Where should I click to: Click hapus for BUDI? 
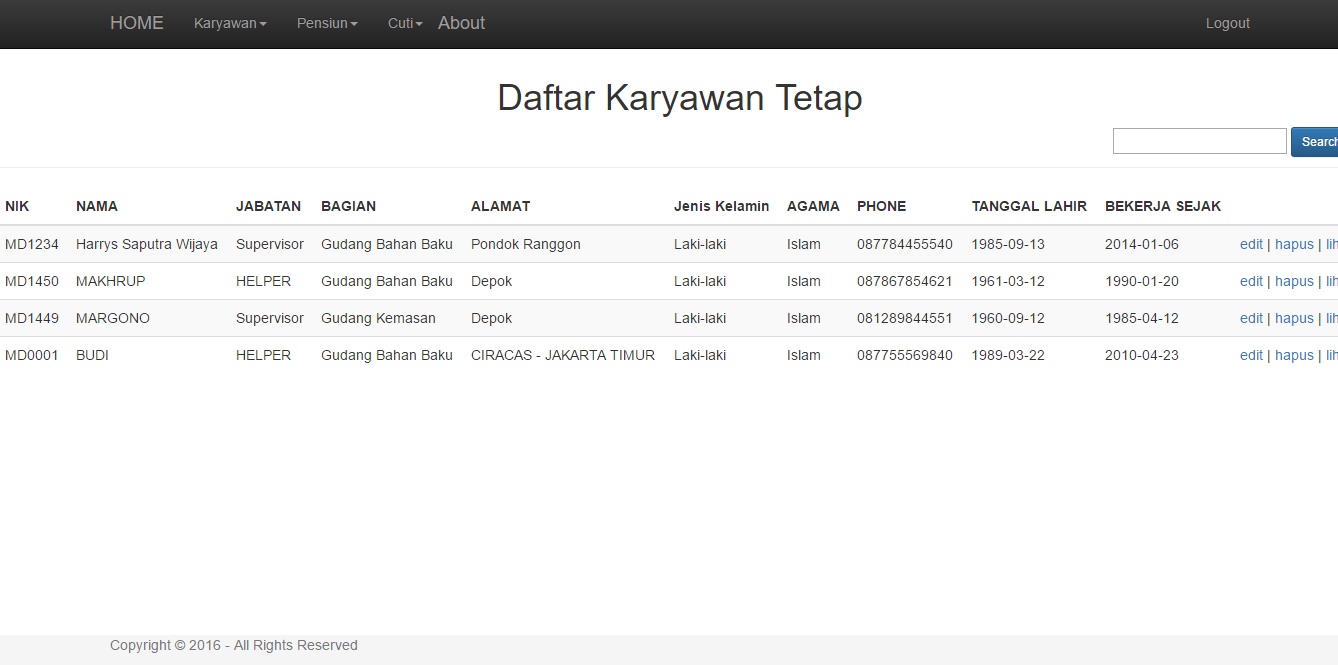tap(1294, 355)
